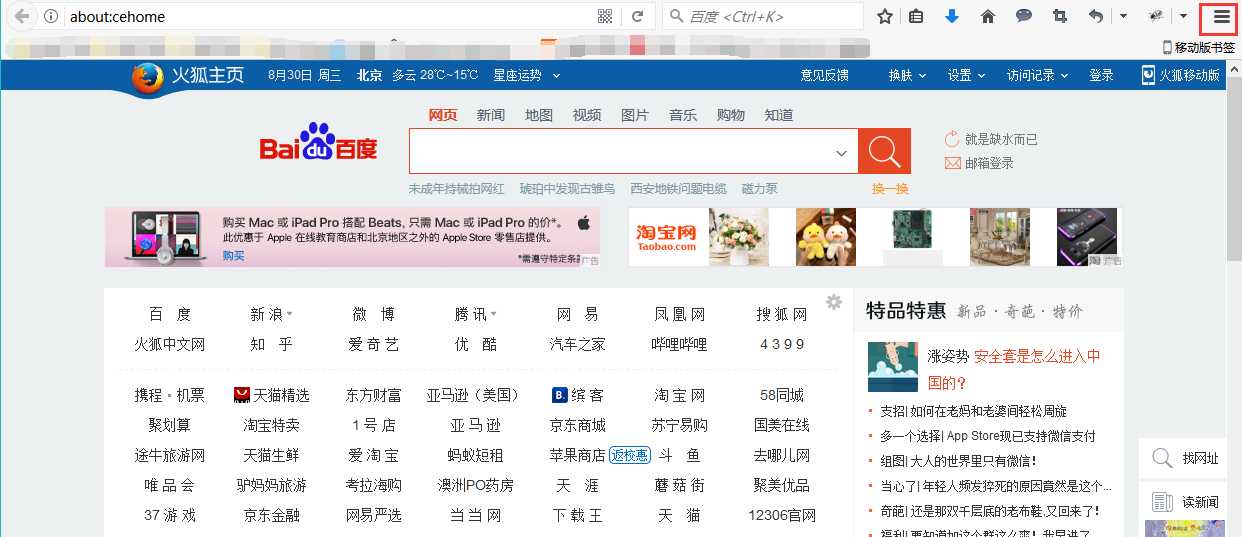
Task: Select the 新闻 search tab
Action: pos(490,115)
